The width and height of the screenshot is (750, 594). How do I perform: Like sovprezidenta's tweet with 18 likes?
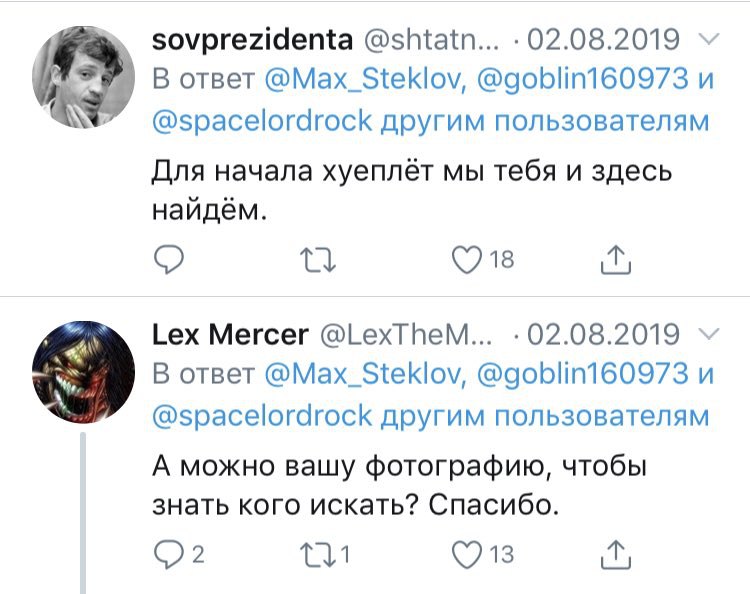tap(468, 260)
